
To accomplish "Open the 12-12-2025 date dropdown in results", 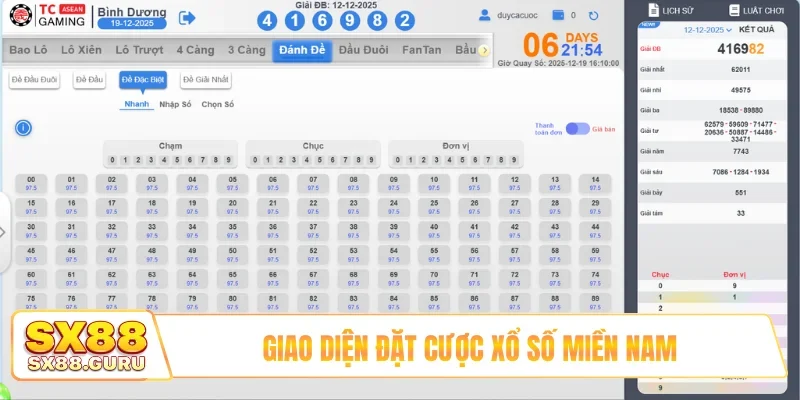I will coord(708,30).
